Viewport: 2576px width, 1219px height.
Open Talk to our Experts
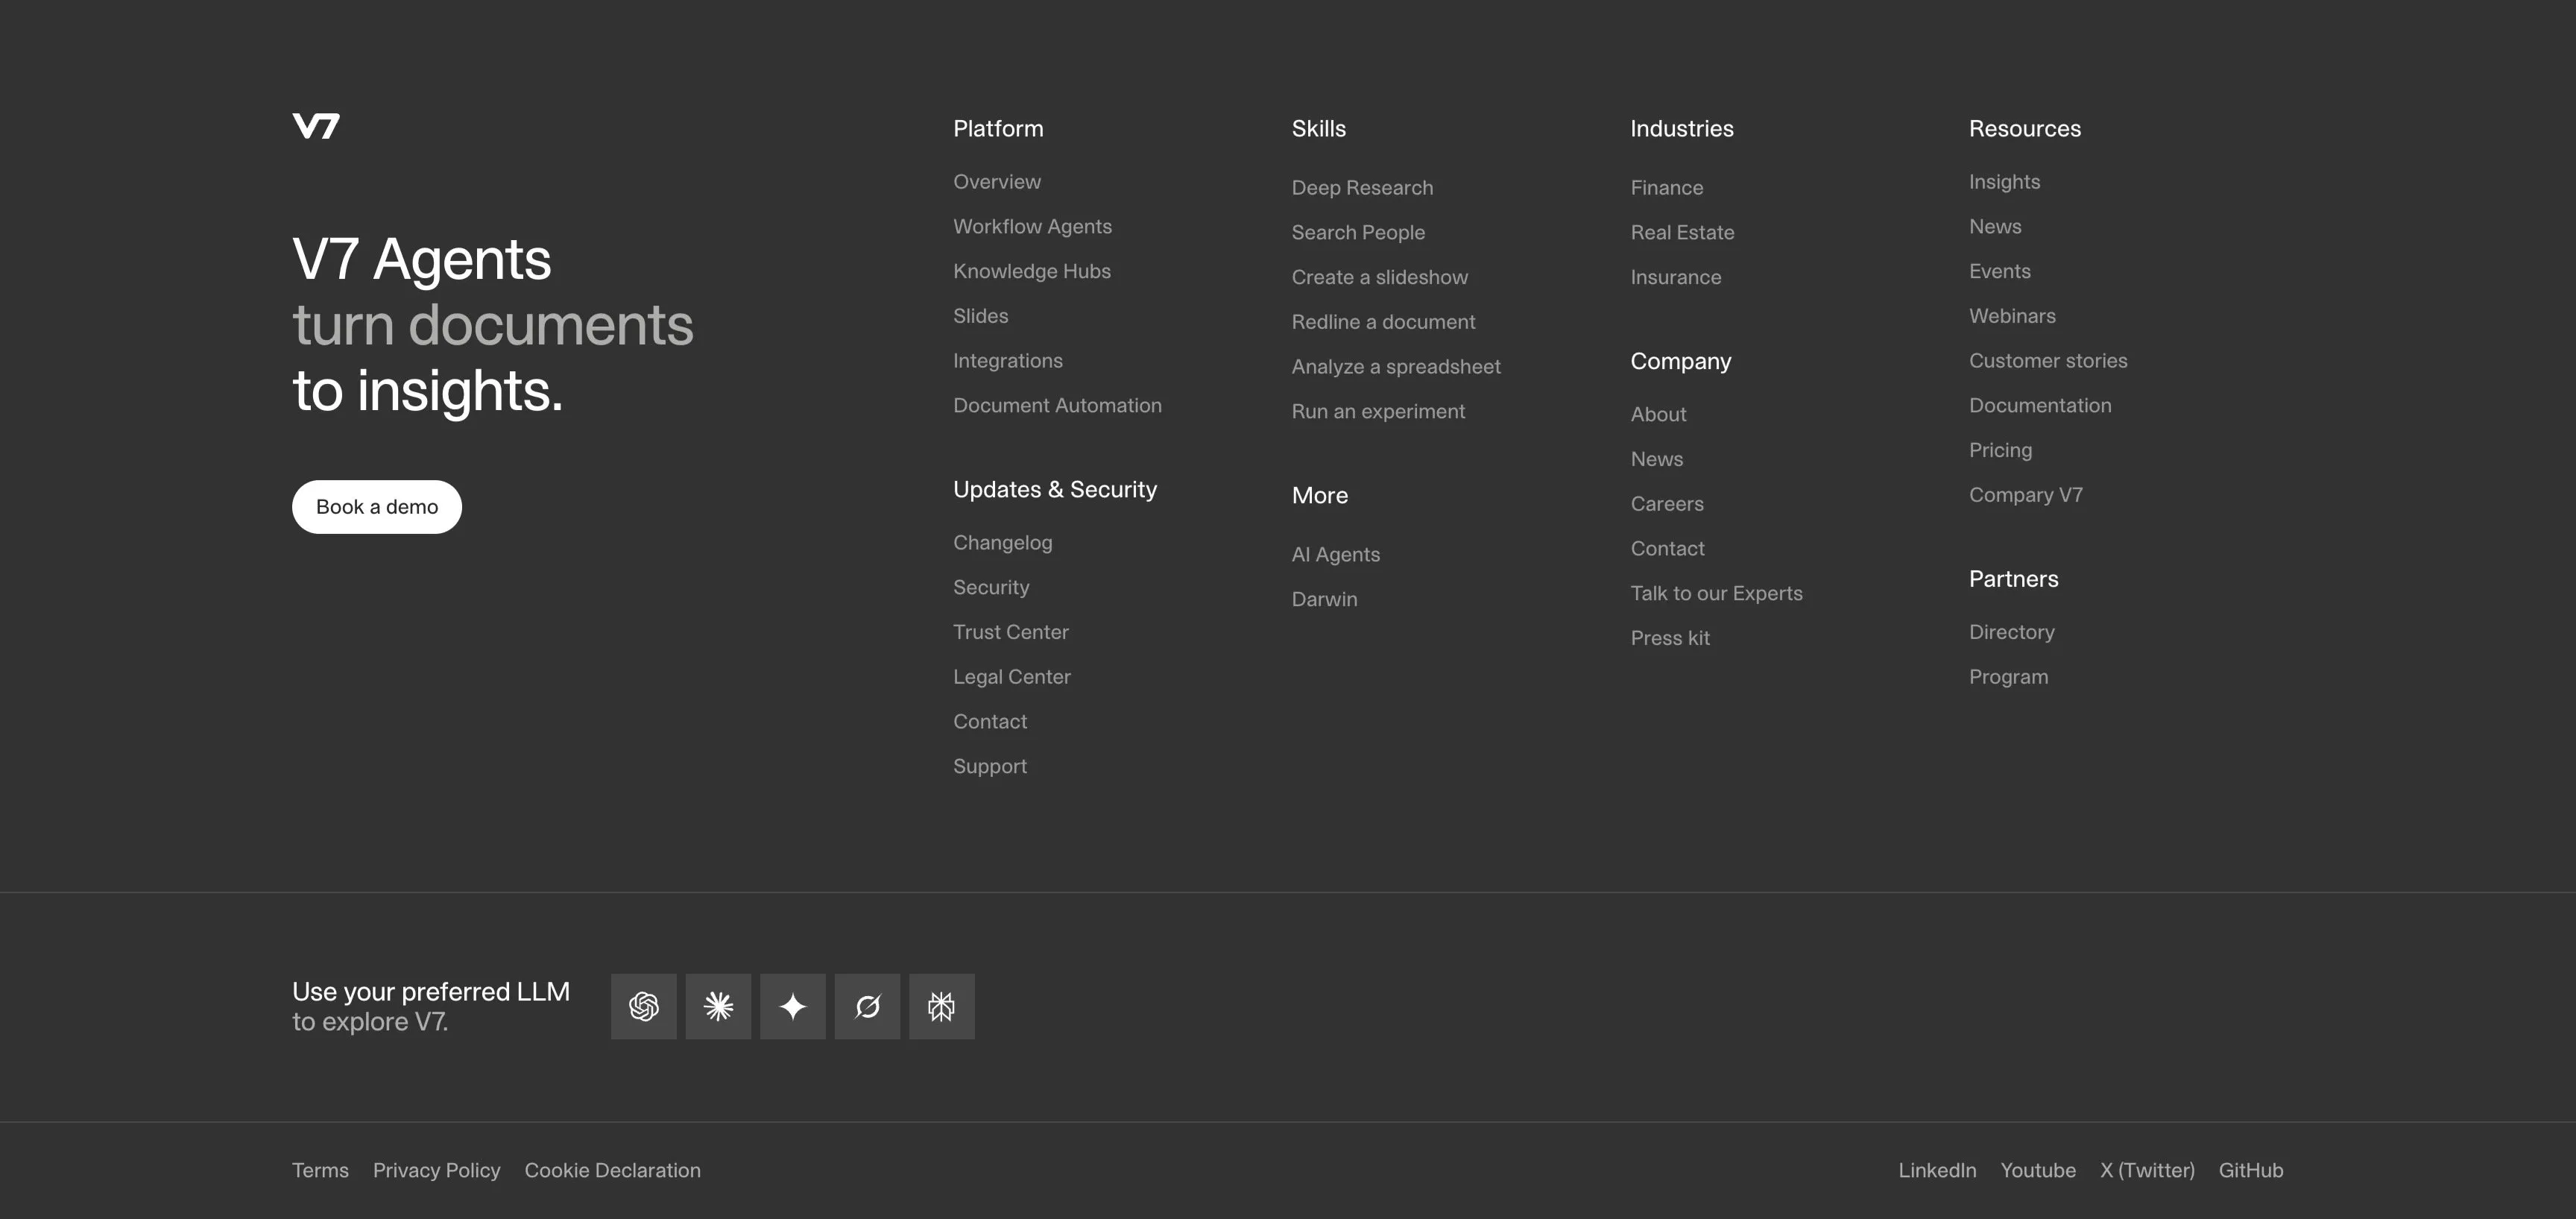click(x=1717, y=593)
